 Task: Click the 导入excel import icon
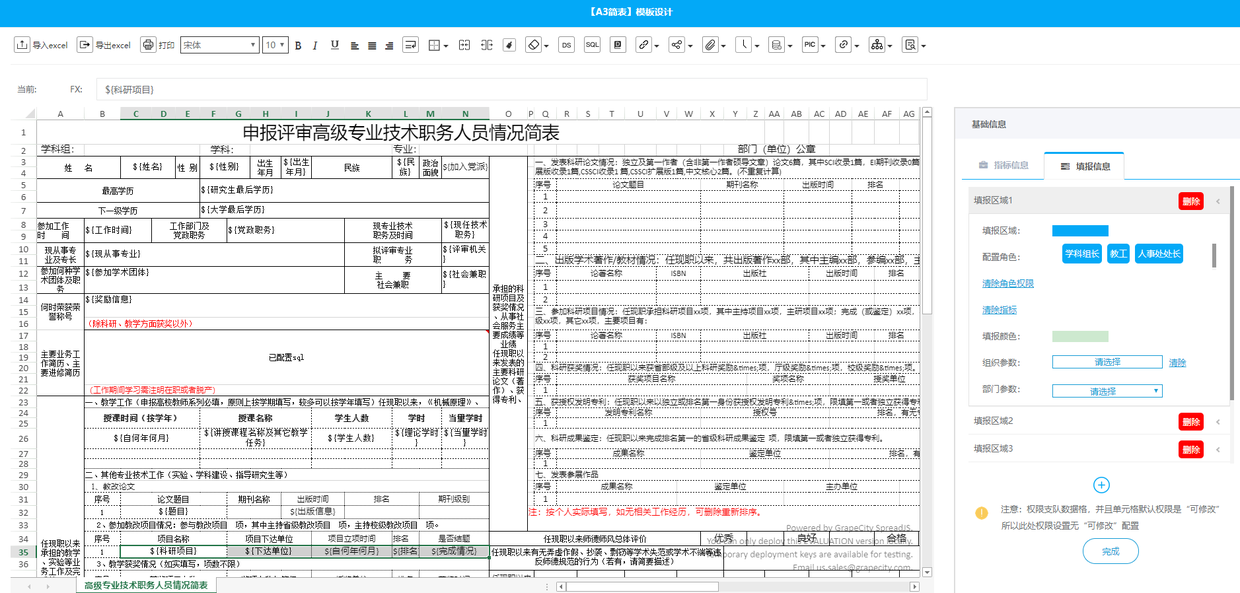pyautogui.click(x=22, y=45)
